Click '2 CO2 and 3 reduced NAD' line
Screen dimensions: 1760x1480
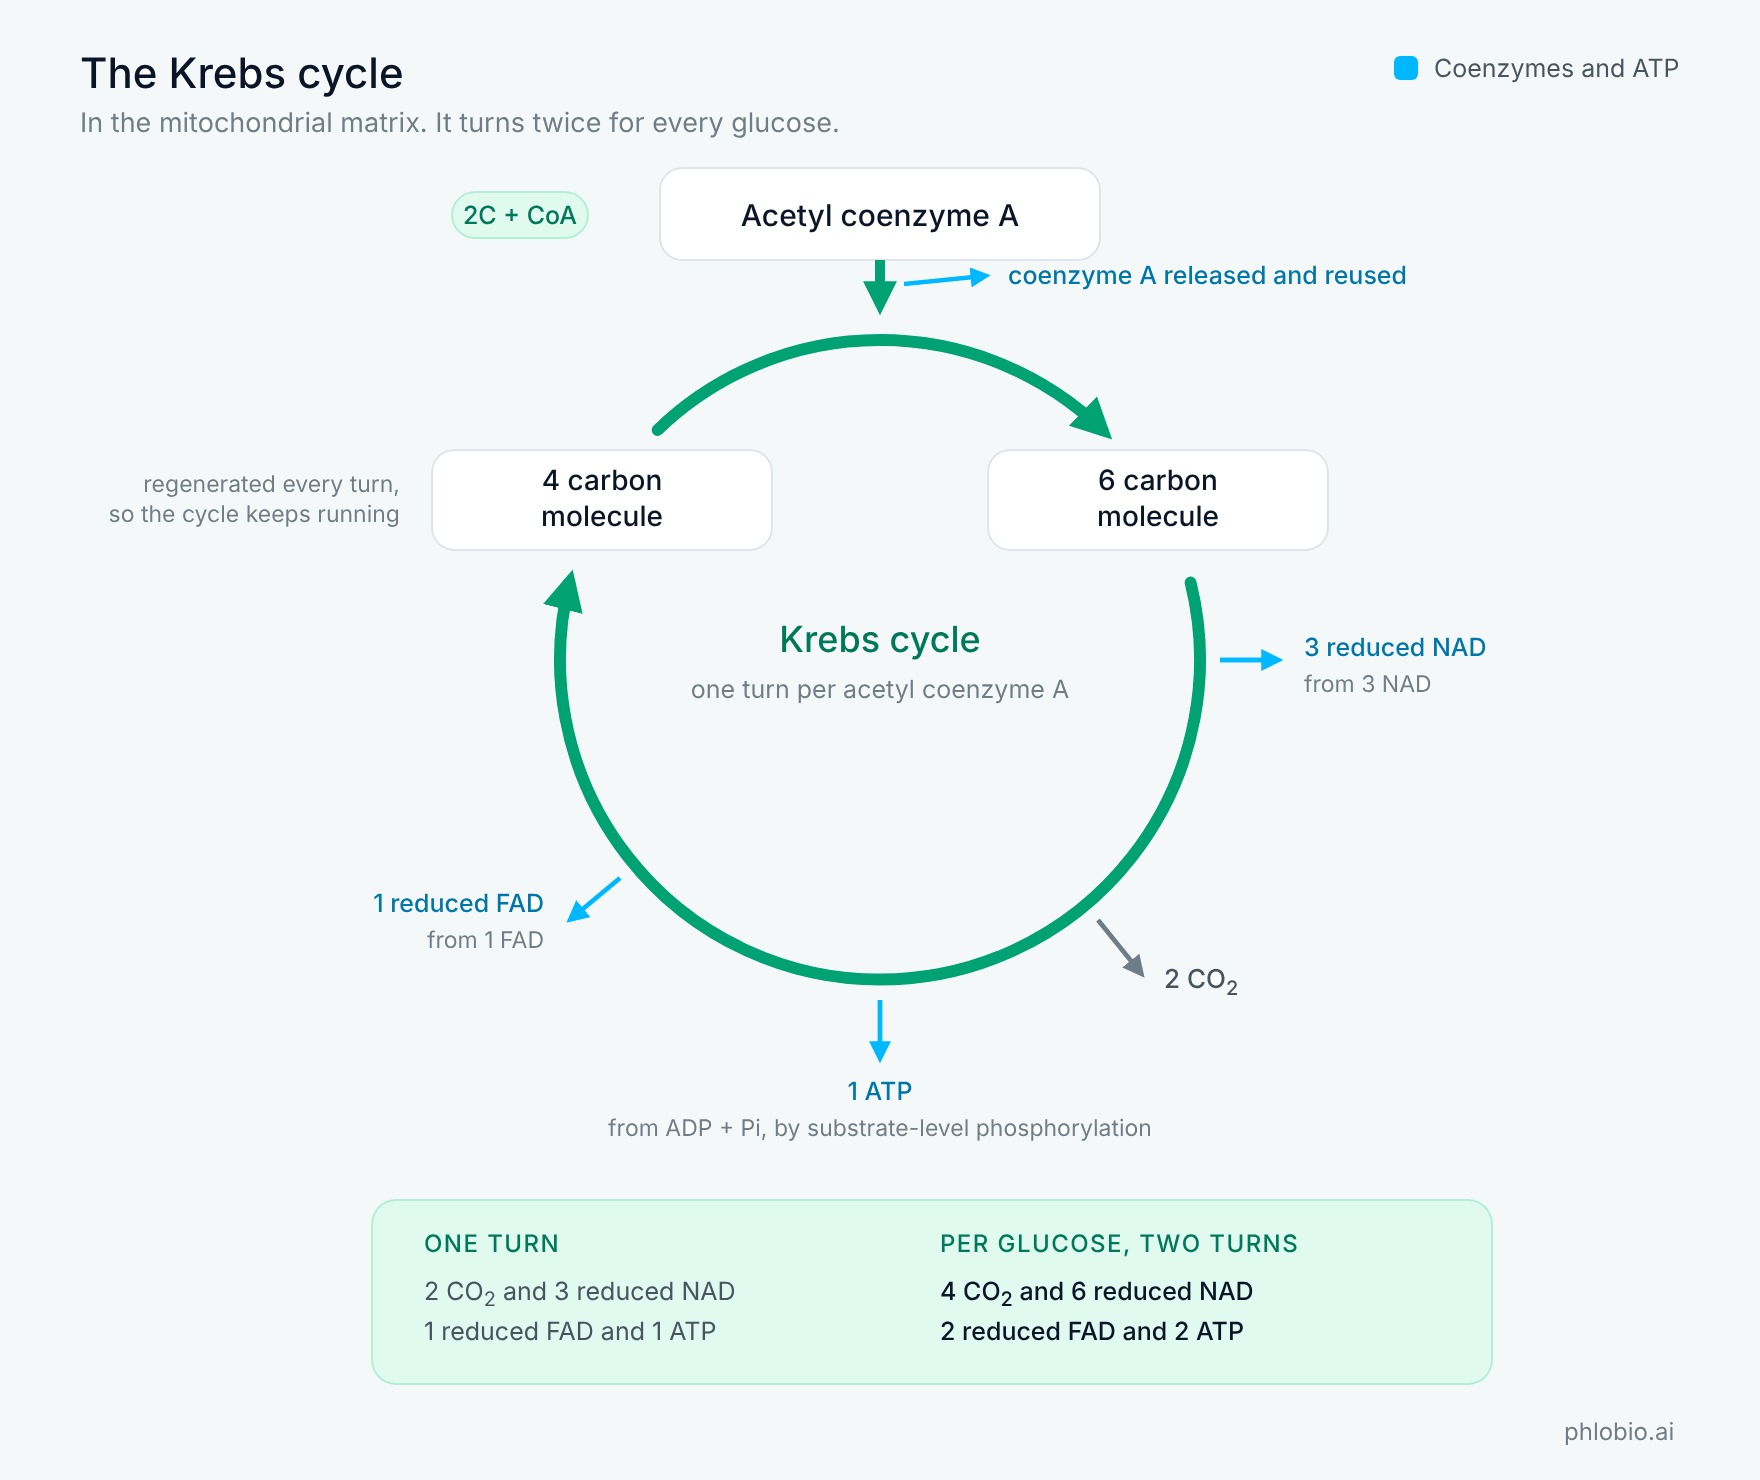(580, 1292)
